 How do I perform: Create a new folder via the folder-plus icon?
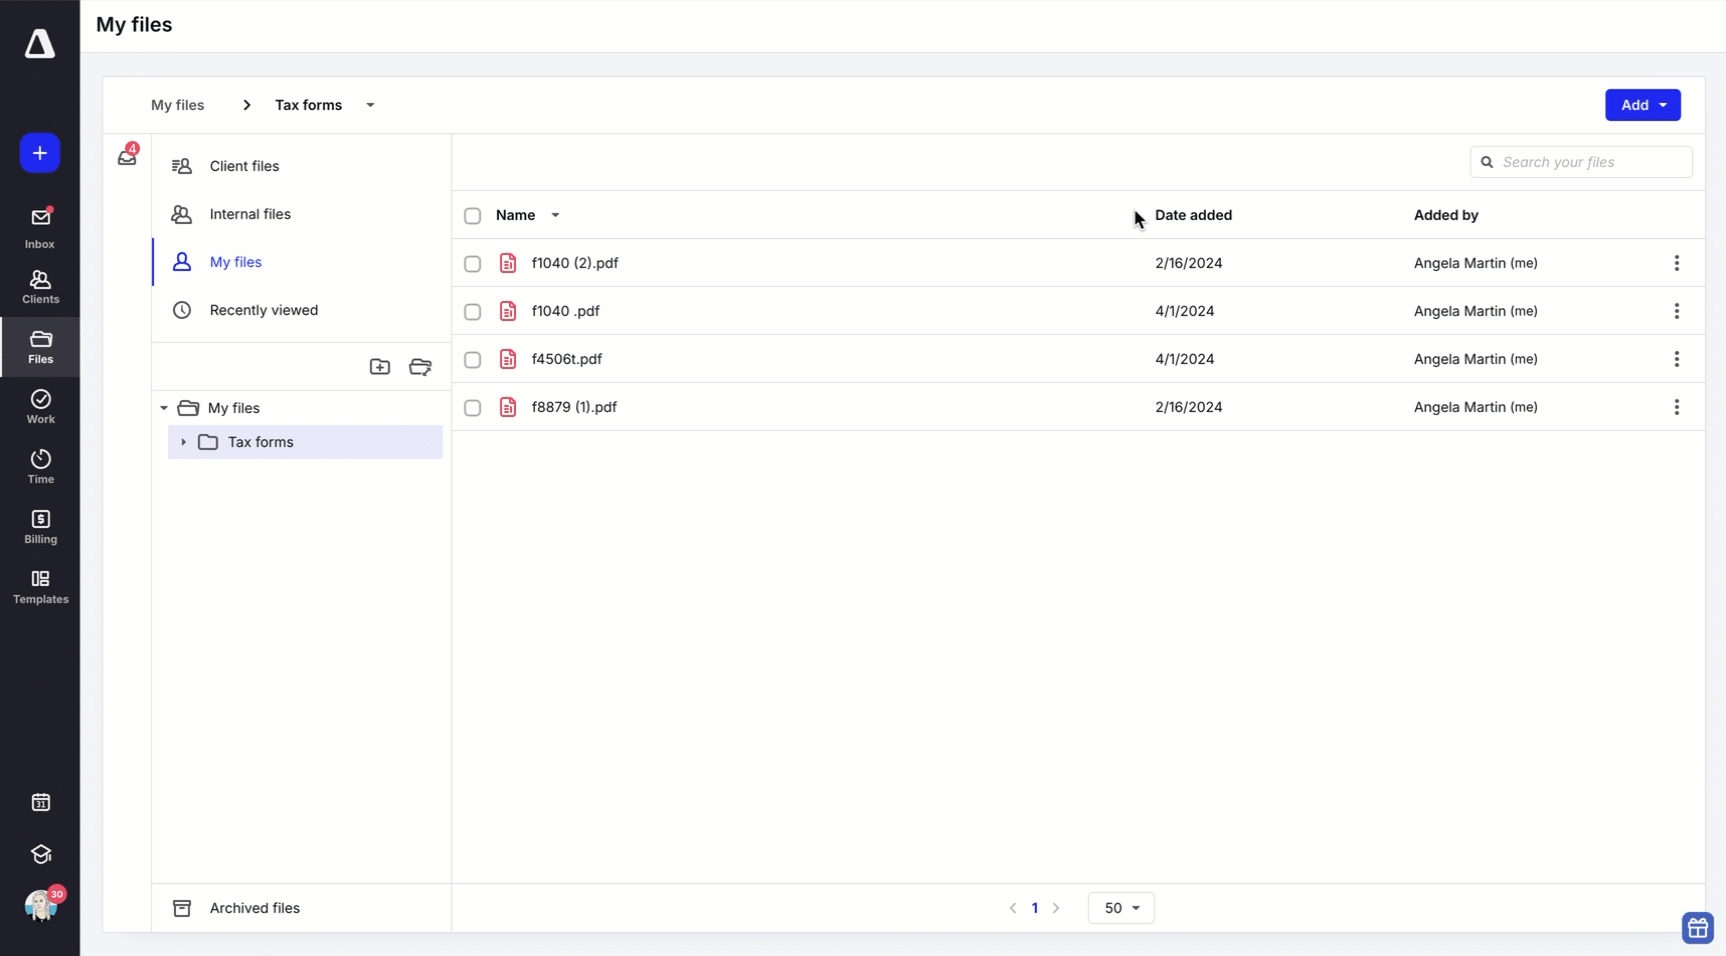(x=380, y=366)
